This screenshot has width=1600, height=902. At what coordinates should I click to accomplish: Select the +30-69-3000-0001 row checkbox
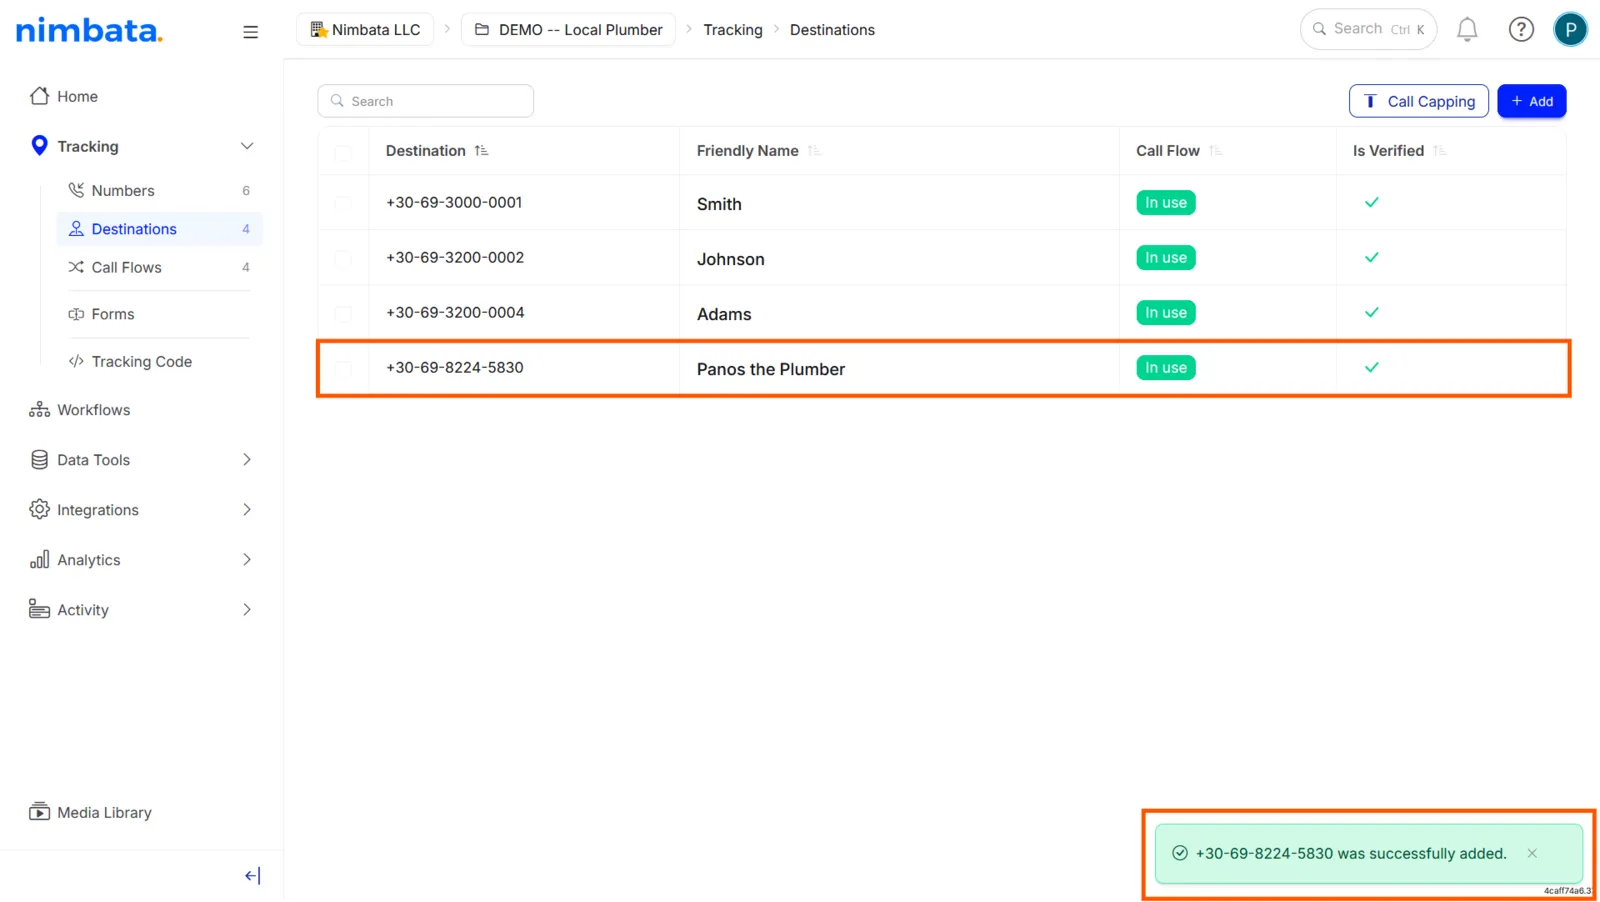click(x=343, y=204)
